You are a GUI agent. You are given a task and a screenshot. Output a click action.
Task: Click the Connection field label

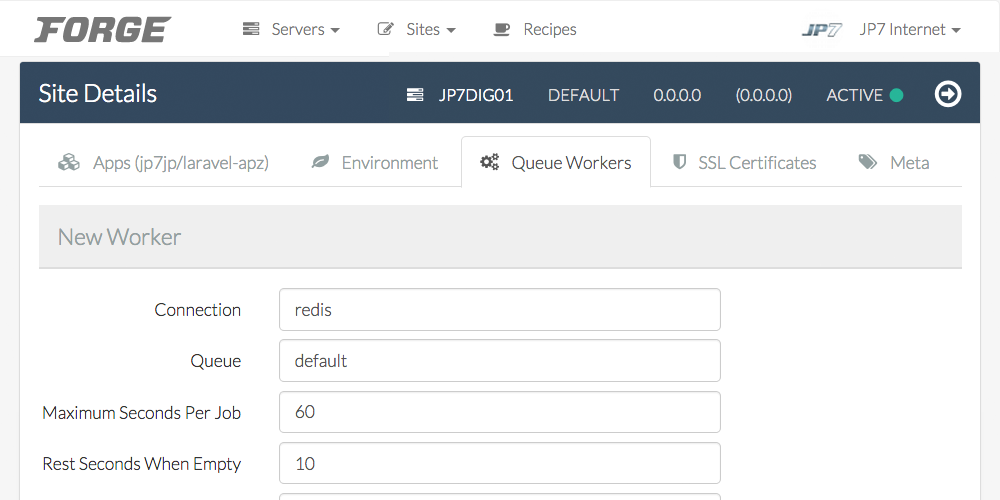tap(198, 310)
